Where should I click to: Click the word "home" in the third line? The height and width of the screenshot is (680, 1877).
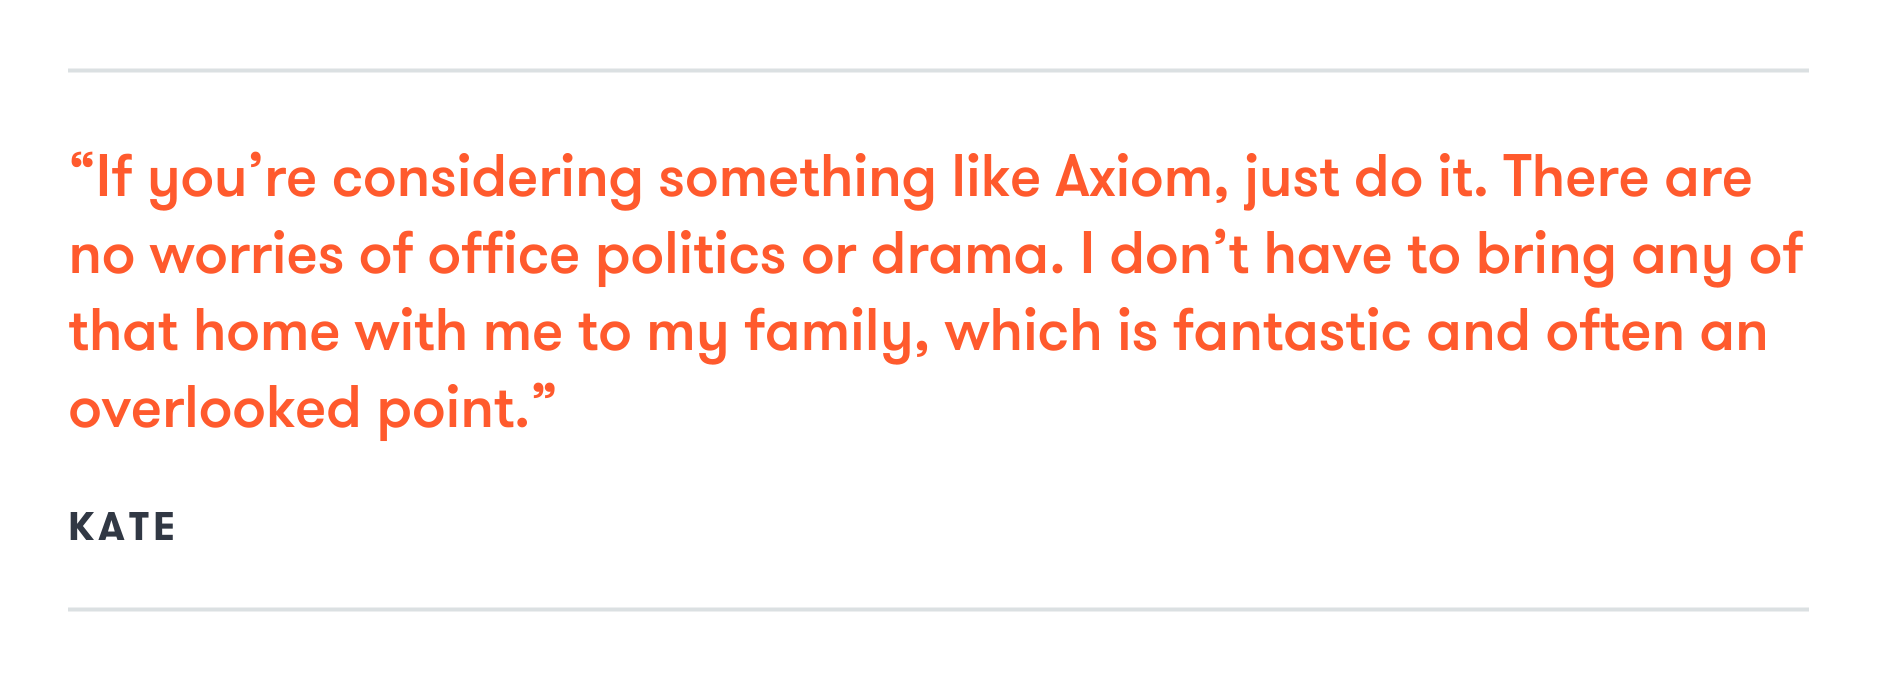pos(267,332)
